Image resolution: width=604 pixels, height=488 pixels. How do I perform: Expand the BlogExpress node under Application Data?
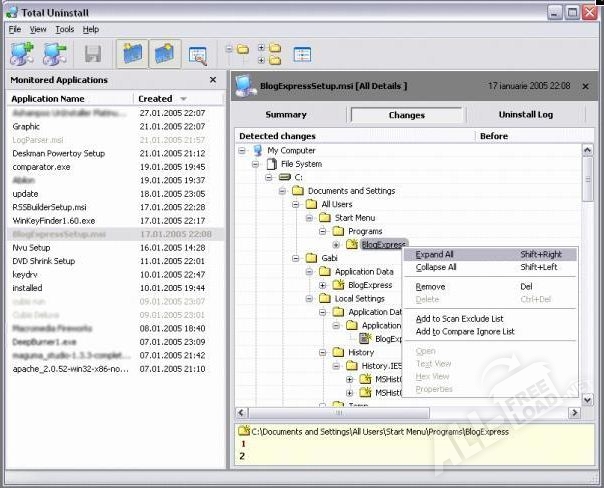[x=323, y=285]
